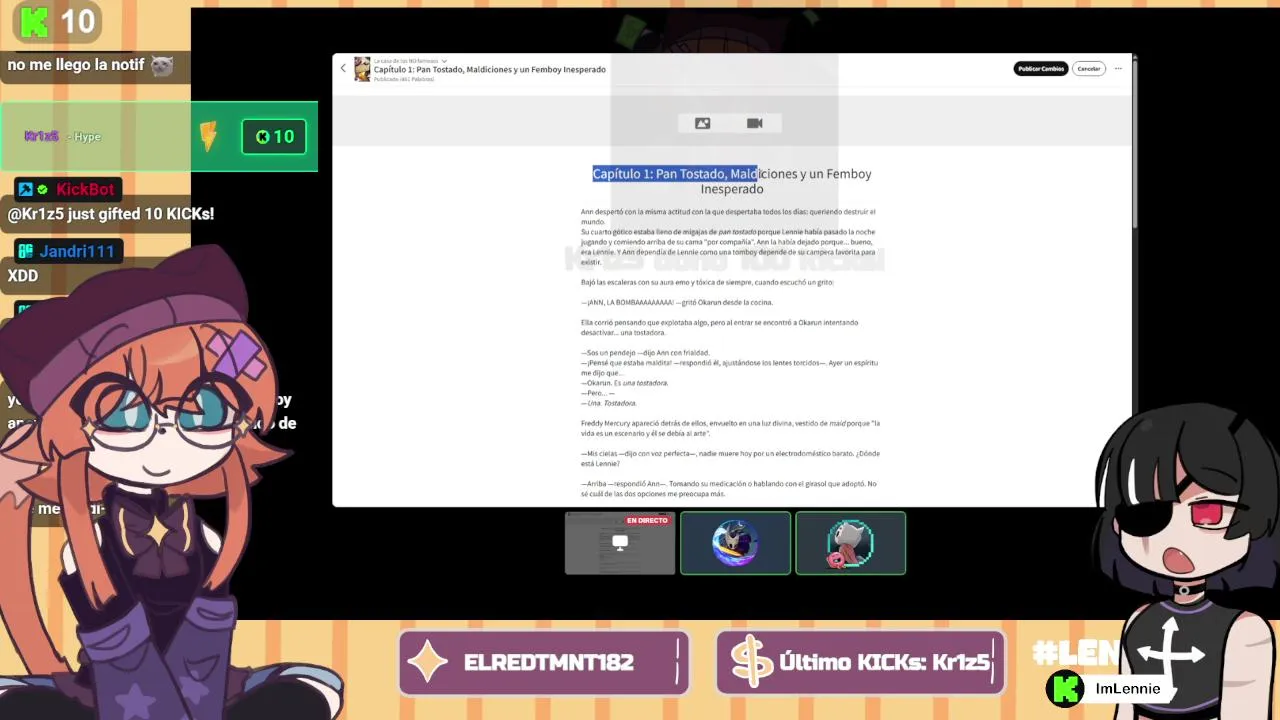
Task: Open the three-dot more options menu
Action: (x=1118, y=69)
